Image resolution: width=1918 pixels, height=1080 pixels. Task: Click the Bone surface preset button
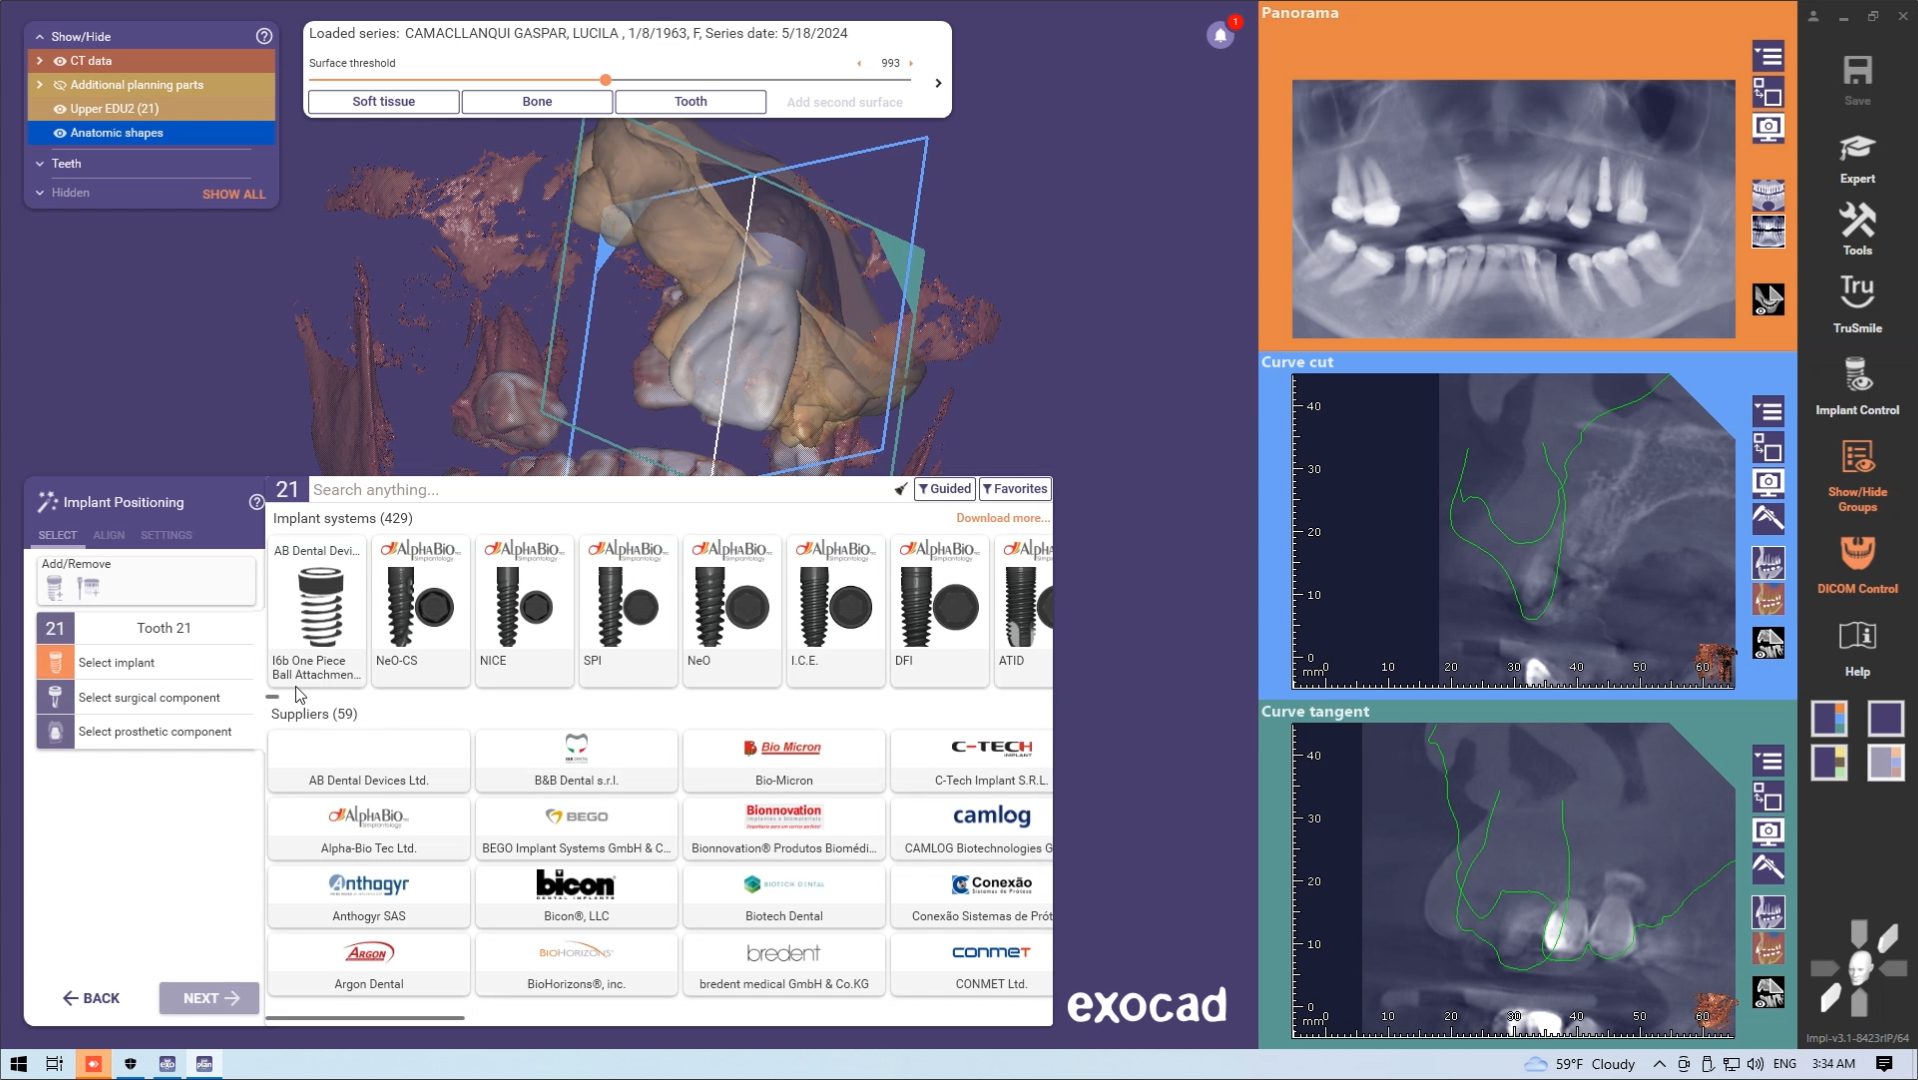(x=536, y=102)
